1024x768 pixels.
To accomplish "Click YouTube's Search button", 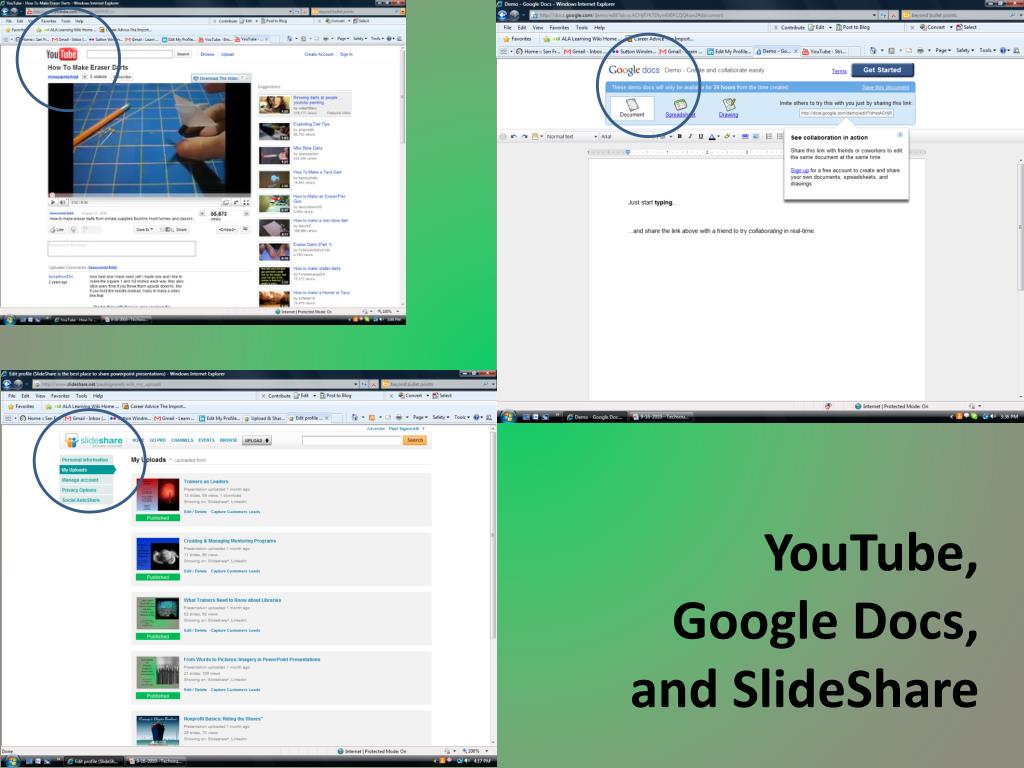I will [184, 54].
